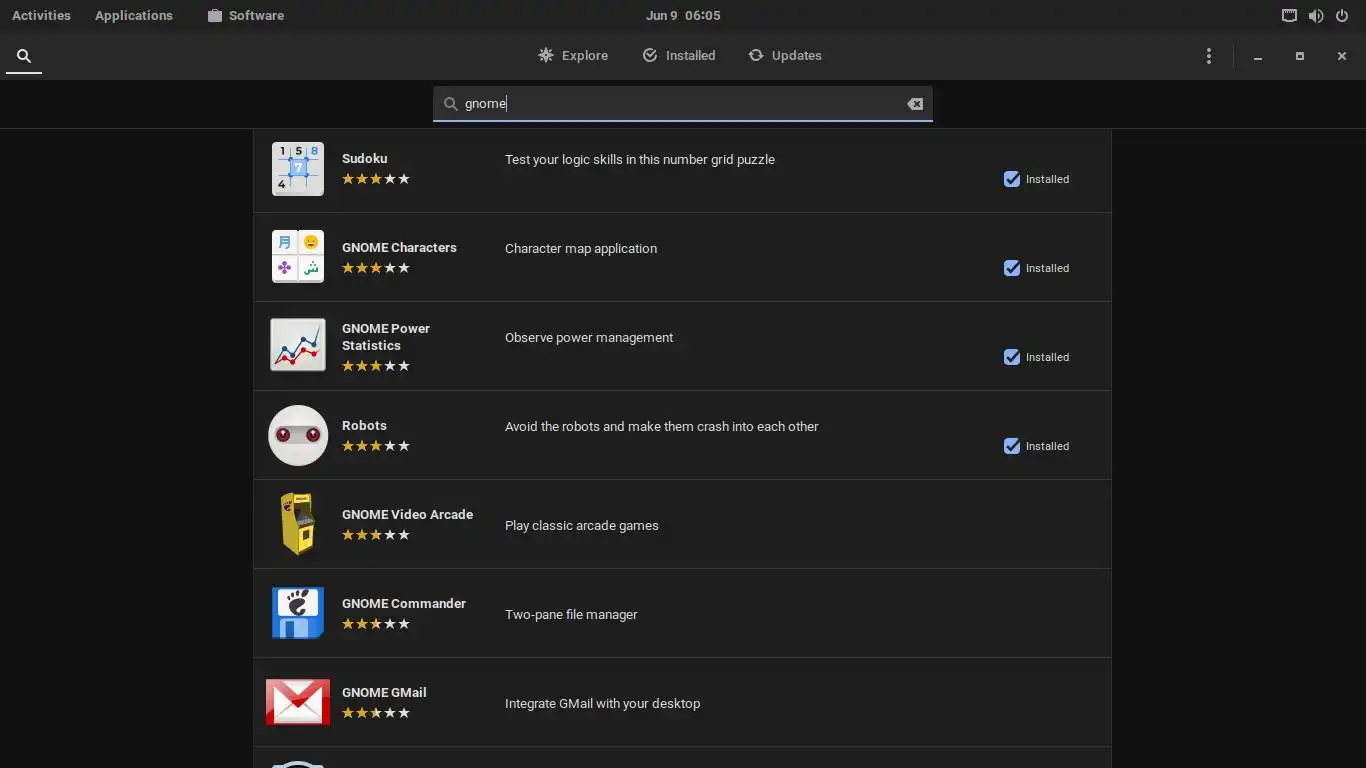Open the power menu in top bar
Image resolution: width=1366 pixels, height=768 pixels.
1342,16
